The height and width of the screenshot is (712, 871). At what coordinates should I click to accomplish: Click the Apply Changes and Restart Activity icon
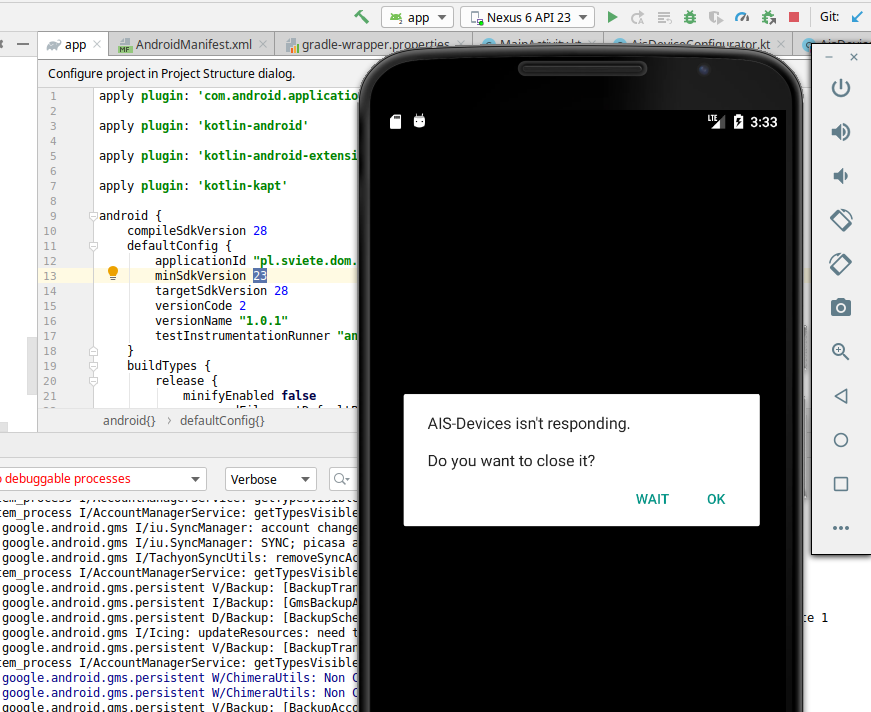(638, 18)
